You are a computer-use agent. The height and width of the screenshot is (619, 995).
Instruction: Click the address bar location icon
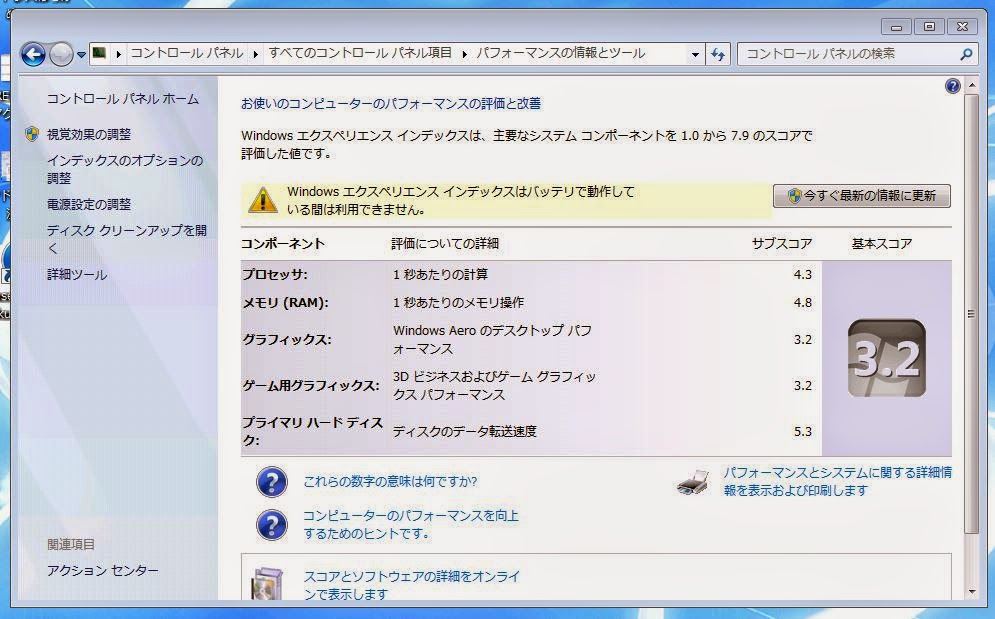coord(99,53)
